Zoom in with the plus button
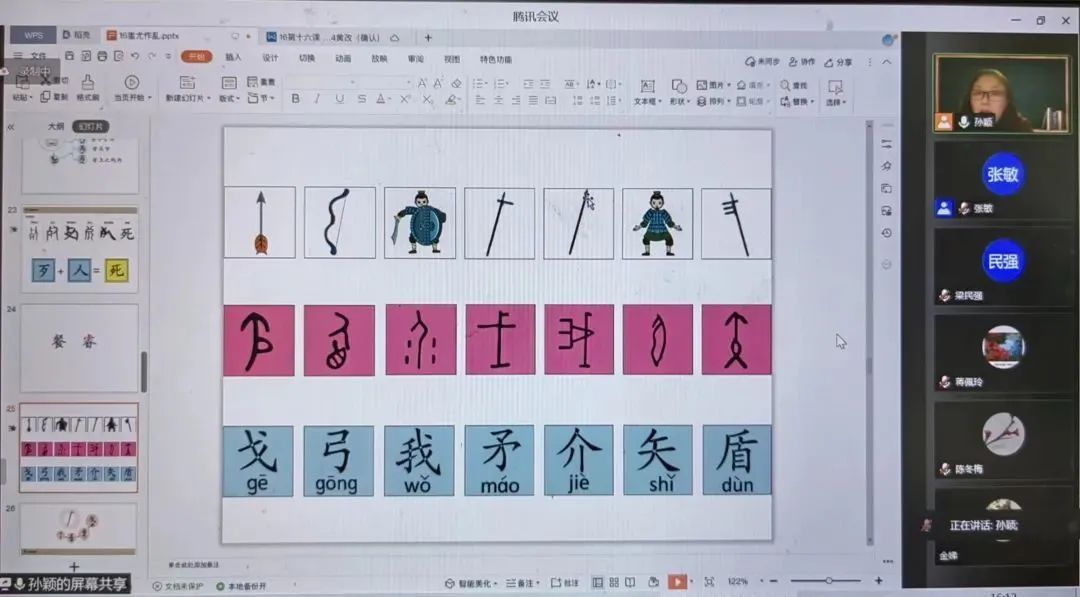Image resolution: width=1080 pixels, height=597 pixels. coord(878,580)
